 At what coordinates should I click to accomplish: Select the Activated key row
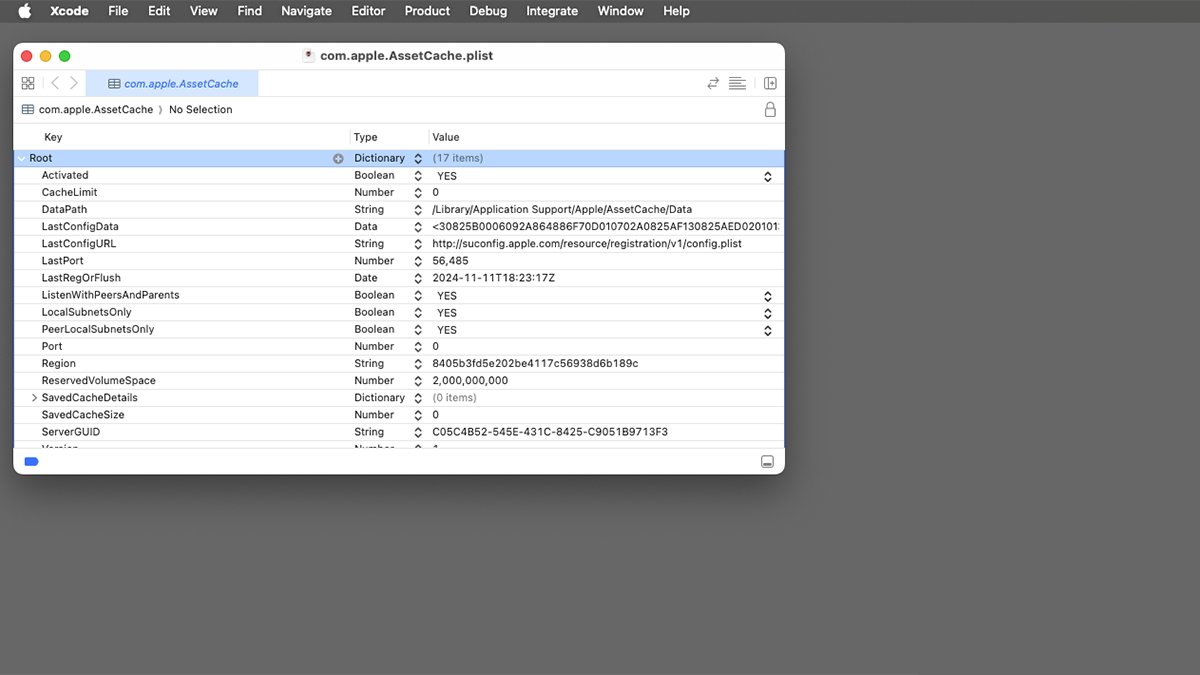pos(65,175)
